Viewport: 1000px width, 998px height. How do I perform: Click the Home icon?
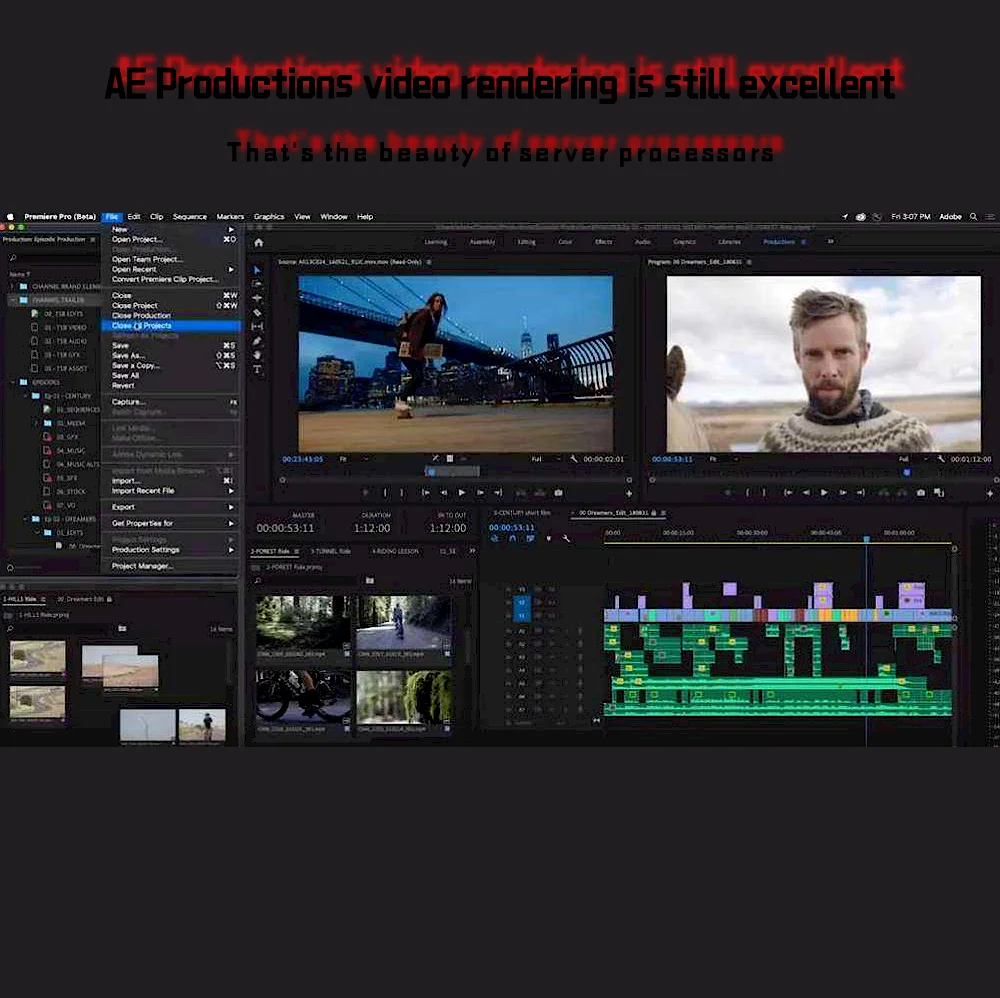pos(258,242)
